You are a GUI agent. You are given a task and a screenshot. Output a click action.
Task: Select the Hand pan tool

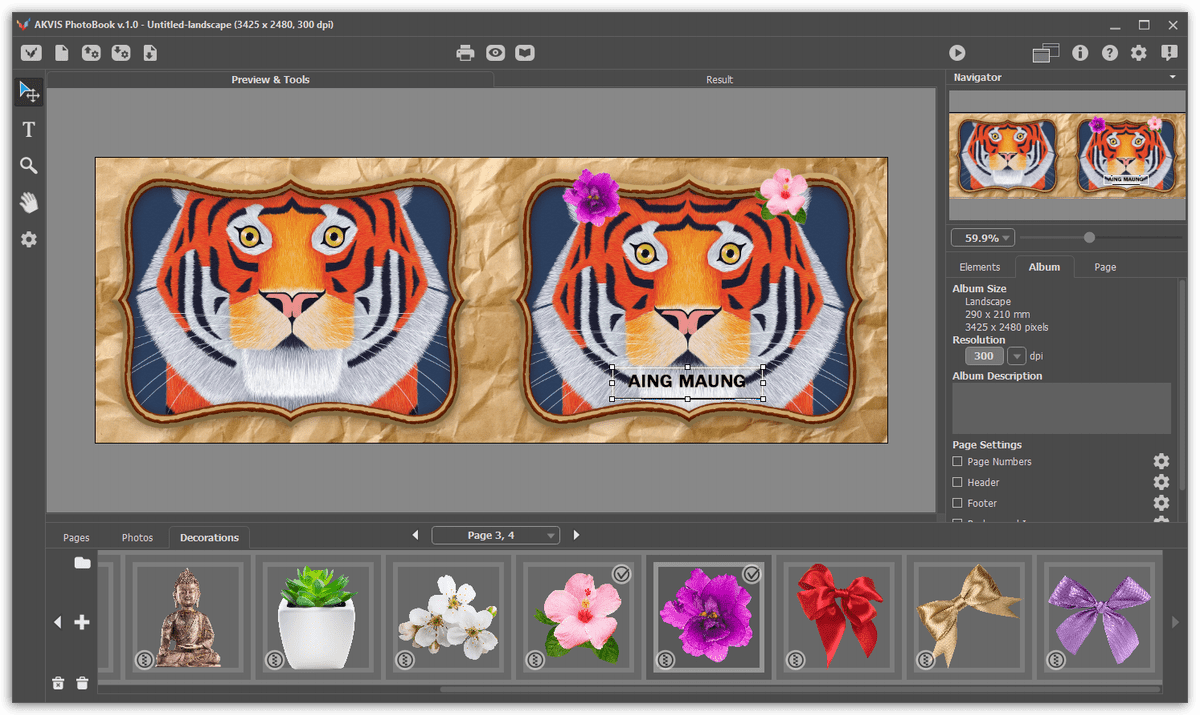29,203
